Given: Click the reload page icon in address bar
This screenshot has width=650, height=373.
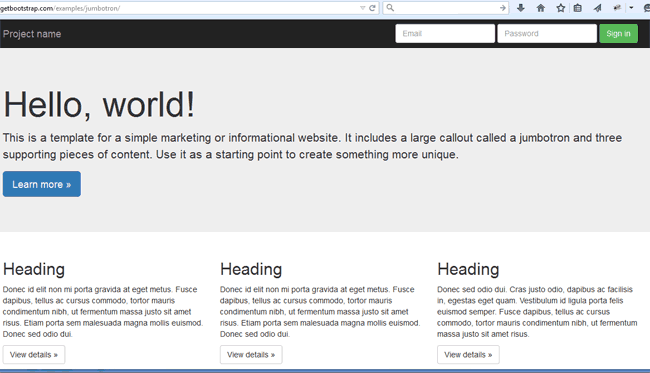Looking at the screenshot, I should (x=372, y=8).
